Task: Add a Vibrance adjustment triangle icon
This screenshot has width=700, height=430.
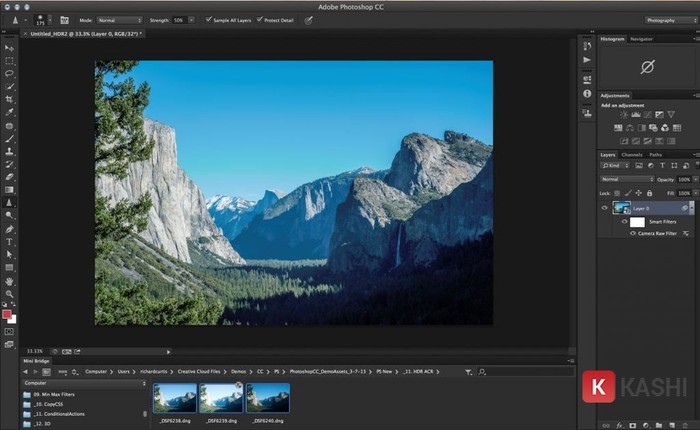Action: click(671, 115)
